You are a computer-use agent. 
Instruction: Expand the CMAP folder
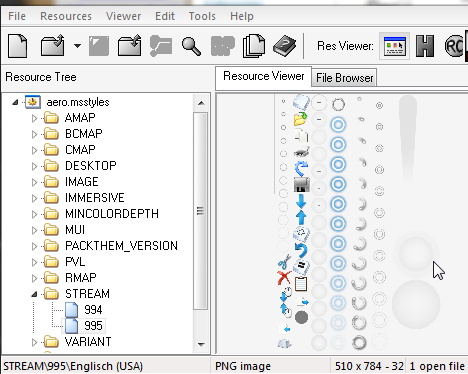(34, 150)
